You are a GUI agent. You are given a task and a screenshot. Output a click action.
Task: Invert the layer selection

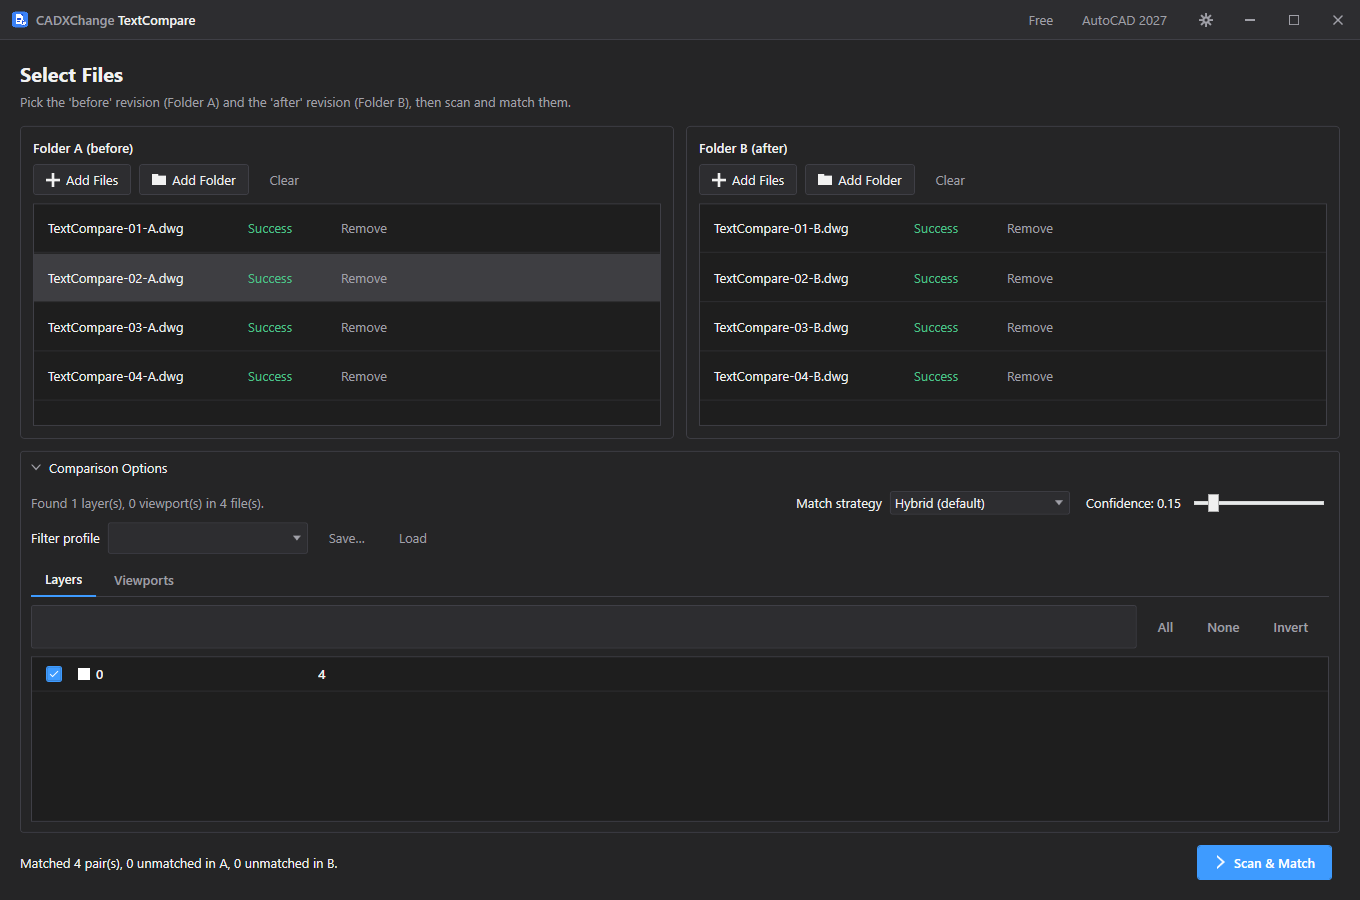(1290, 628)
